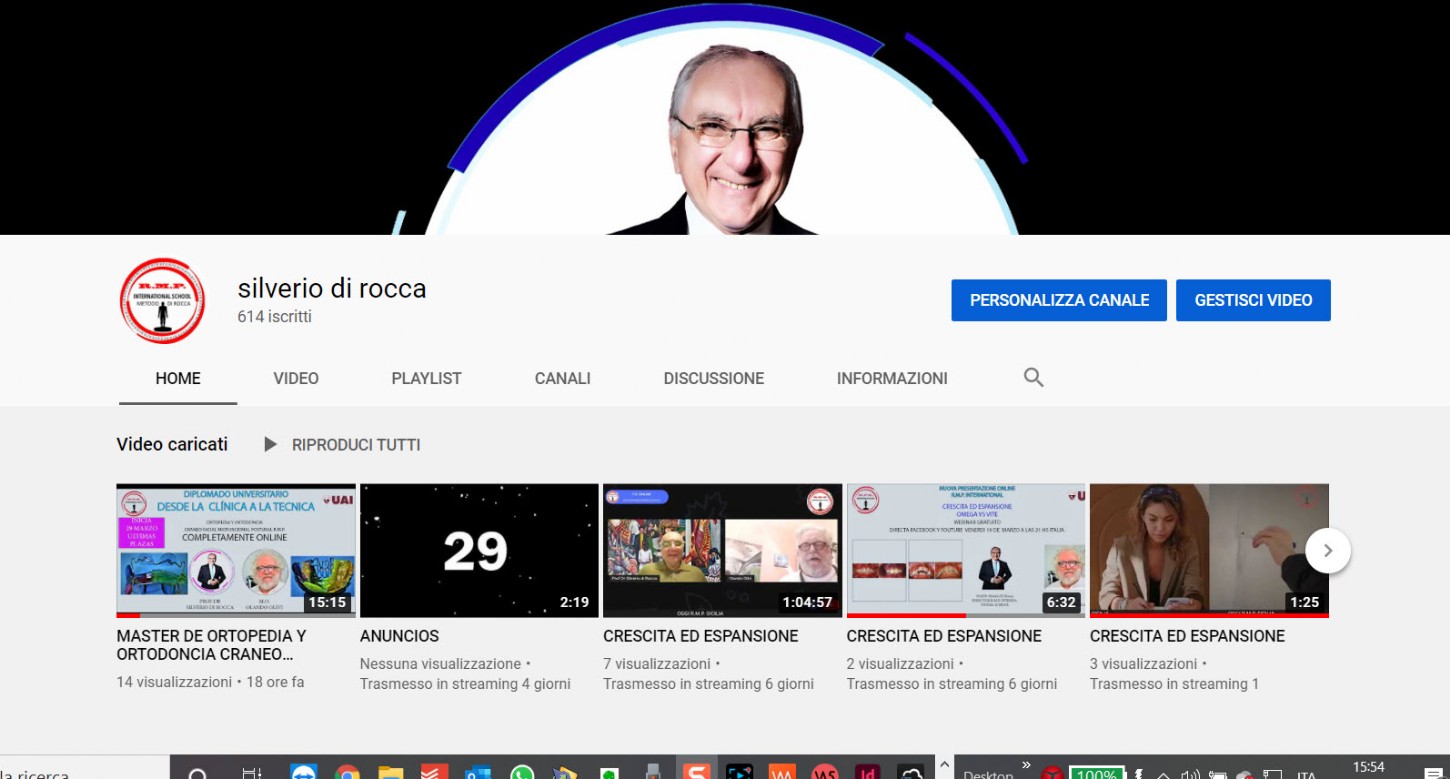The width and height of the screenshot is (1450, 779).
Task: Open CRESCITA ED ESPANSIONE title with 7 visualizzazioni
Action: (701, 636)
